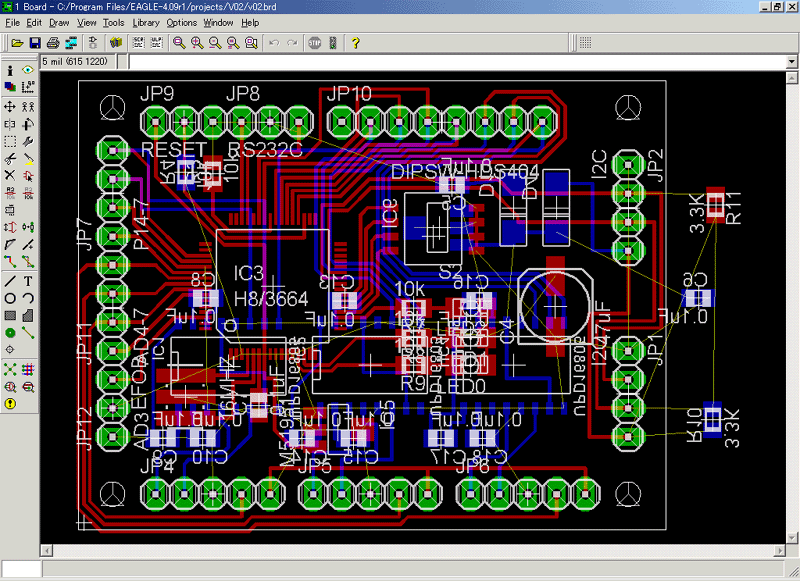Click the Save floppy disk icon
The width and height of the screenshot is (800, 581).
[x=35, y=43]
